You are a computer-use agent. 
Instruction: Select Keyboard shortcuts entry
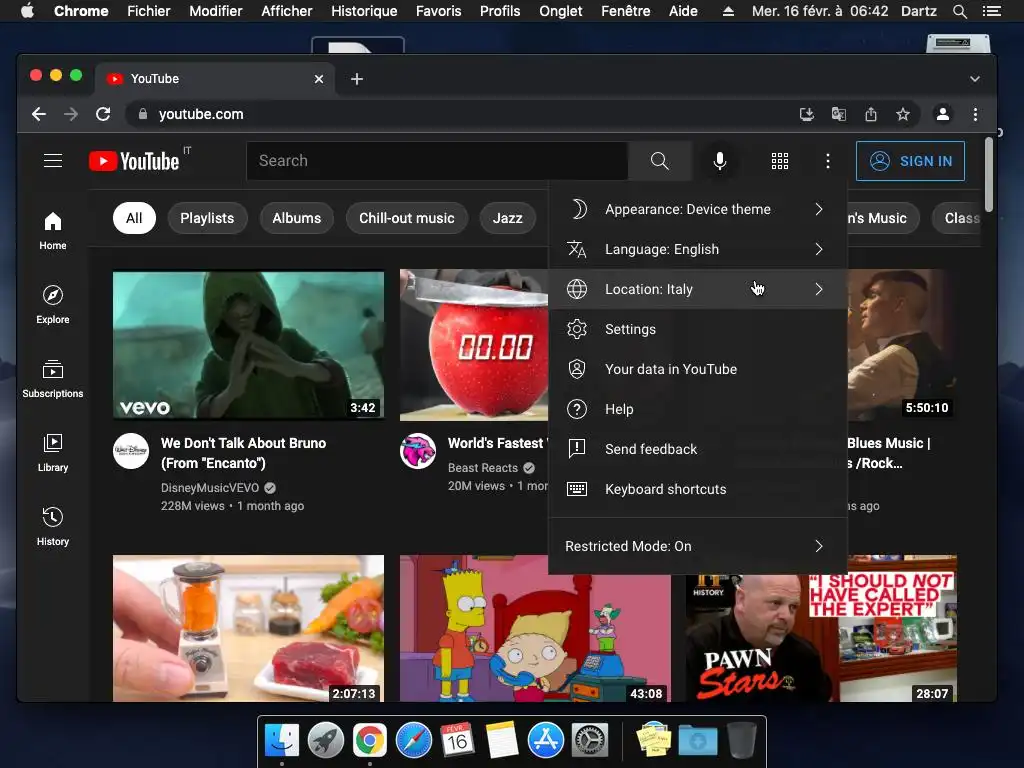point(697,488)
